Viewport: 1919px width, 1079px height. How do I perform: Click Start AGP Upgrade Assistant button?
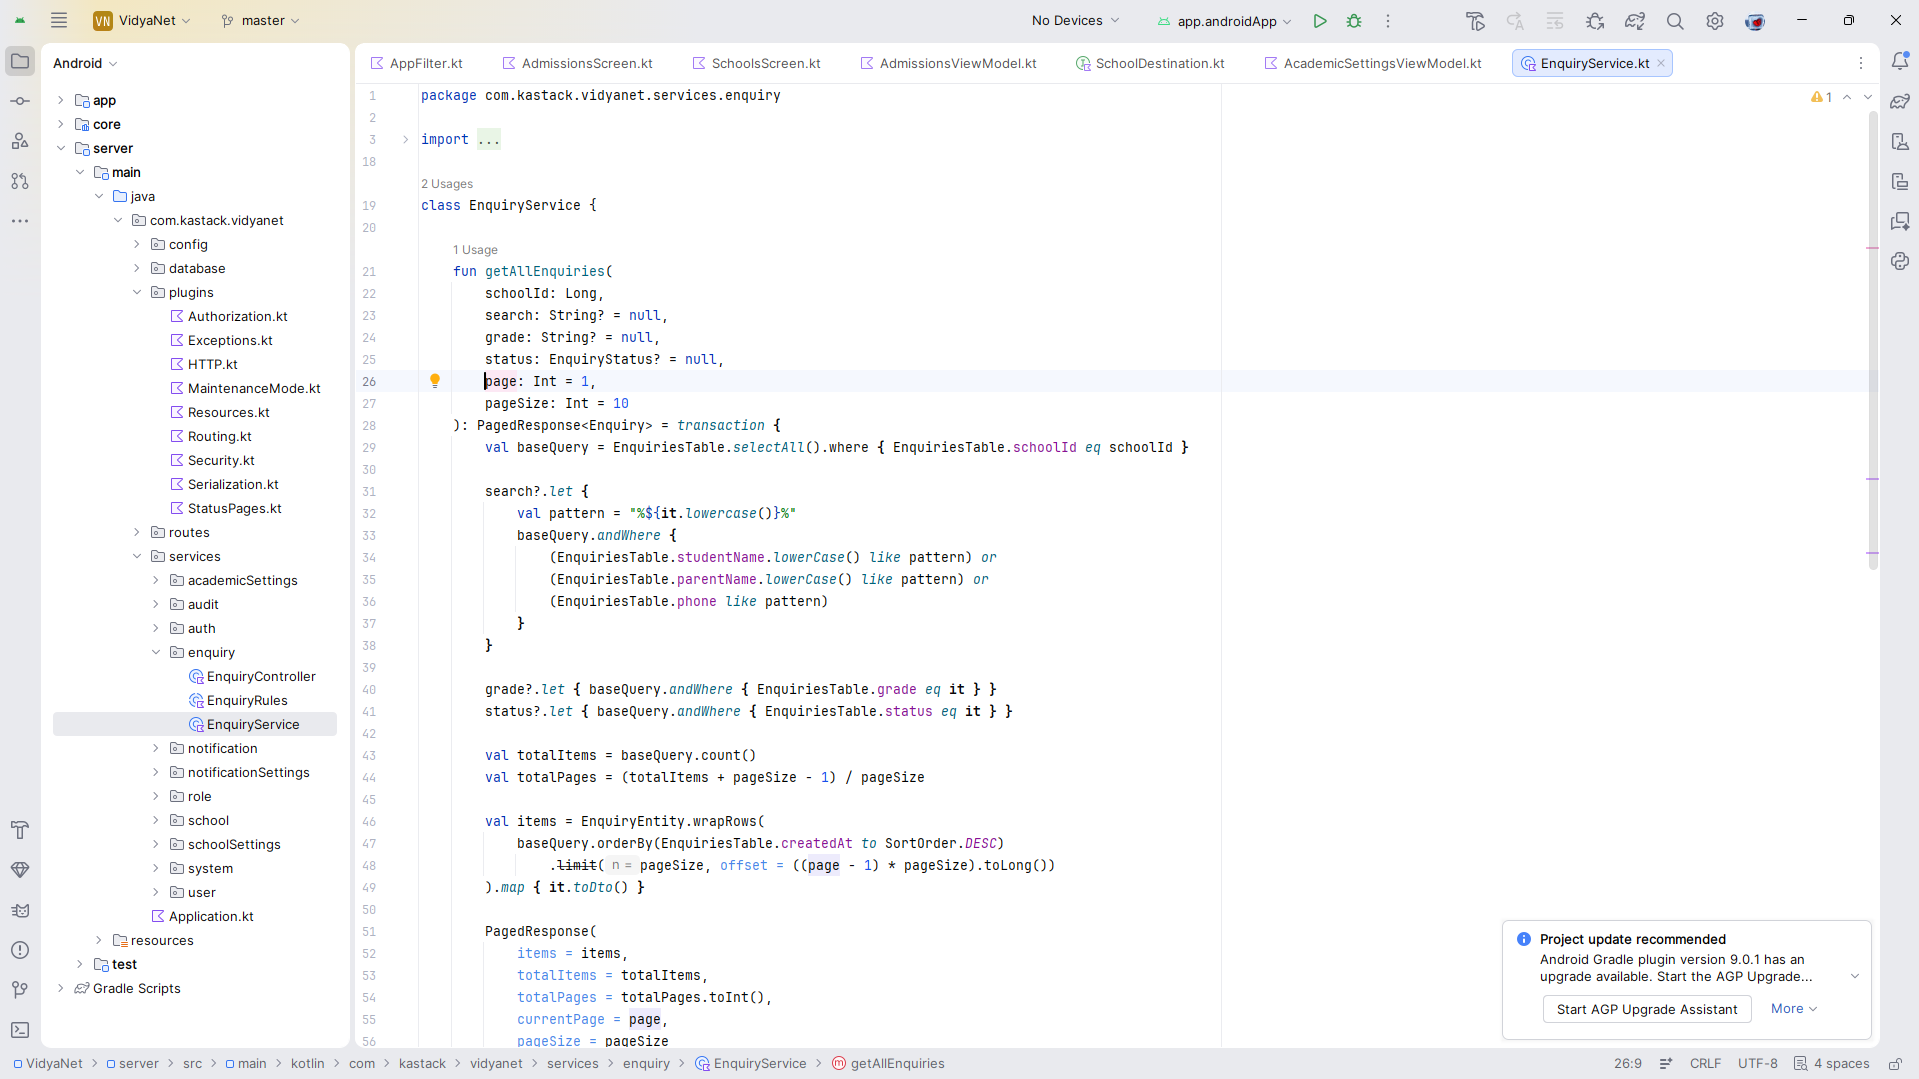(x=1647, y=1009)
